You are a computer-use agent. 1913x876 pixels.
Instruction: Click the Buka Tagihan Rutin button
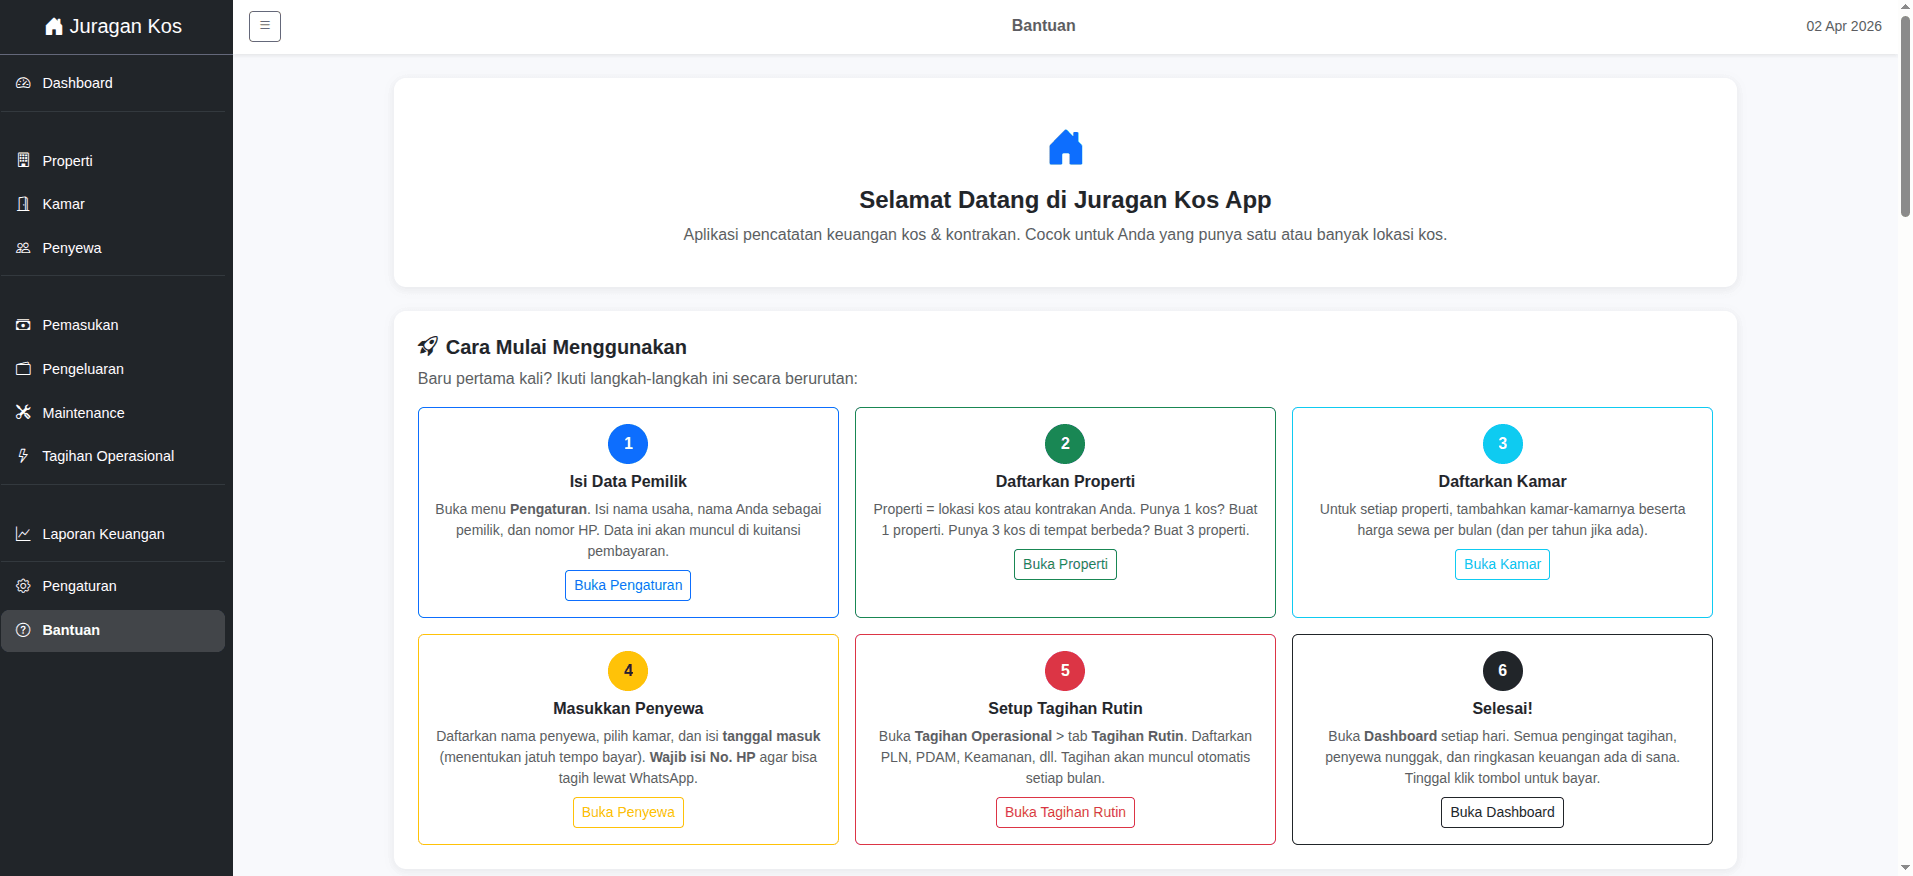[1065, 812]
